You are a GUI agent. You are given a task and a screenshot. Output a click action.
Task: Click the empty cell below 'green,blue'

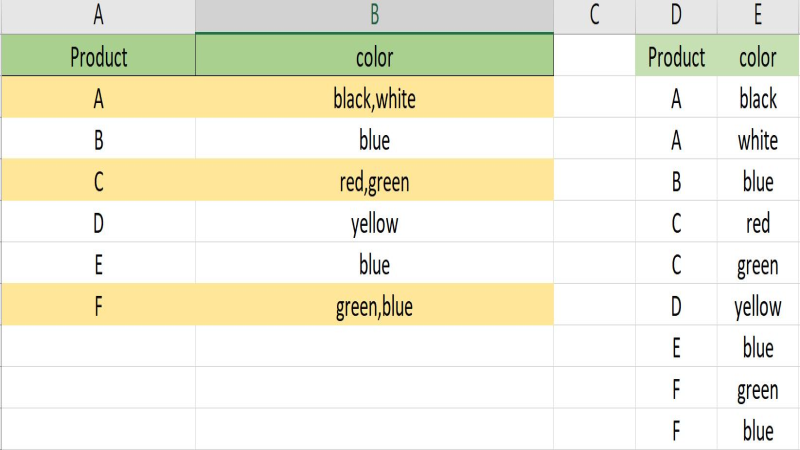(x=374, y=346)
